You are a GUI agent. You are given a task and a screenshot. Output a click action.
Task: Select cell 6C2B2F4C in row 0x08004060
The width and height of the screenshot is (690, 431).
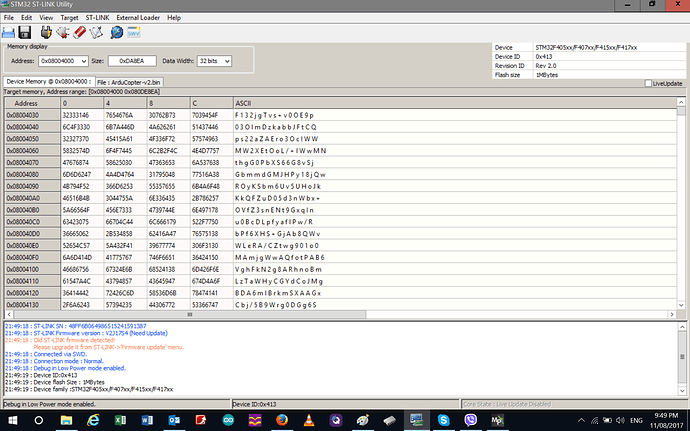(169, 151)
